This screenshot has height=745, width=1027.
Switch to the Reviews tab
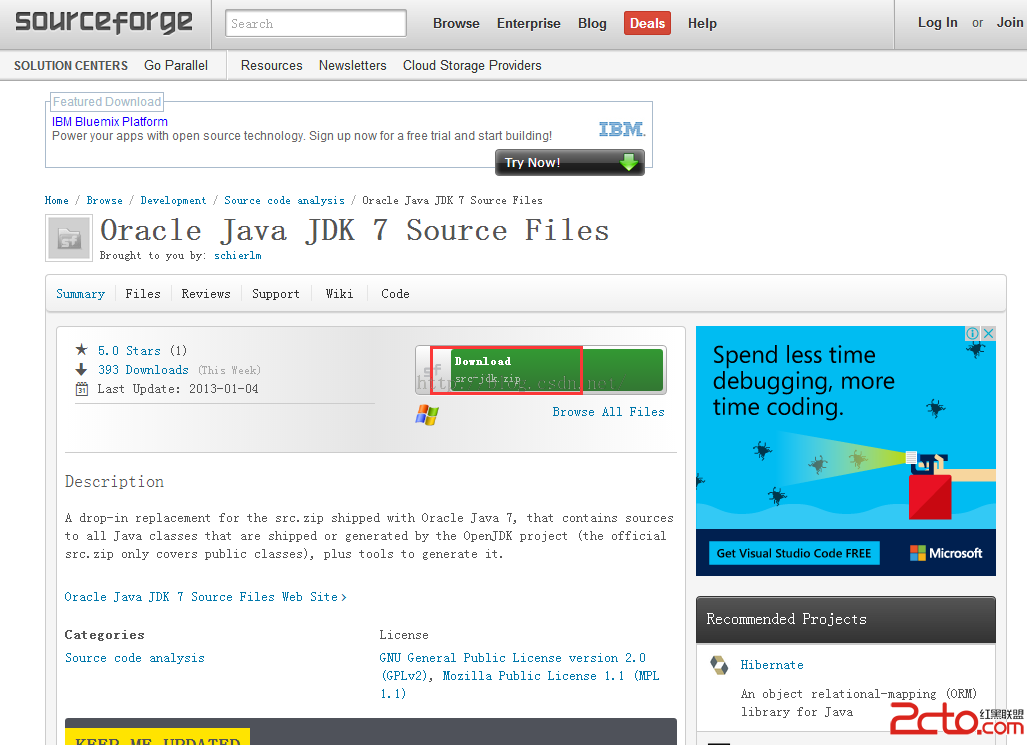pos(206,294)
